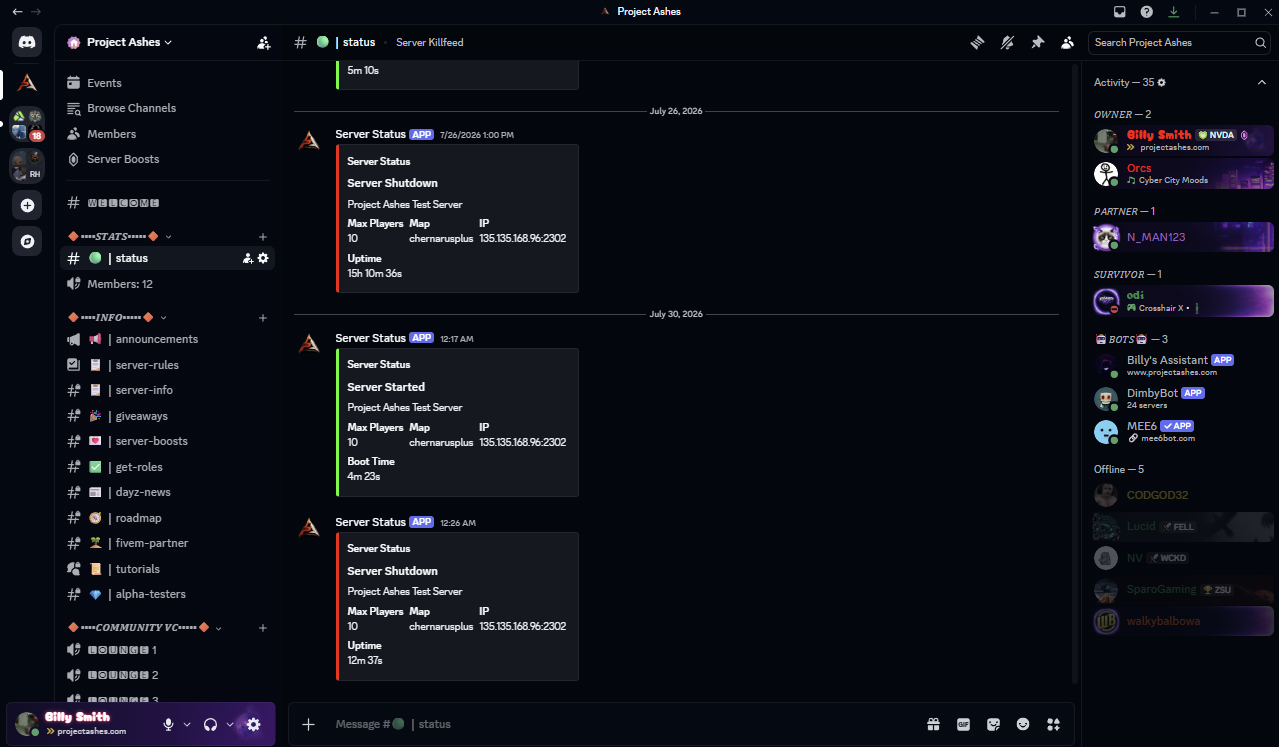
Task: Toggle headphones deafen
Action: (x=210, y=724)
